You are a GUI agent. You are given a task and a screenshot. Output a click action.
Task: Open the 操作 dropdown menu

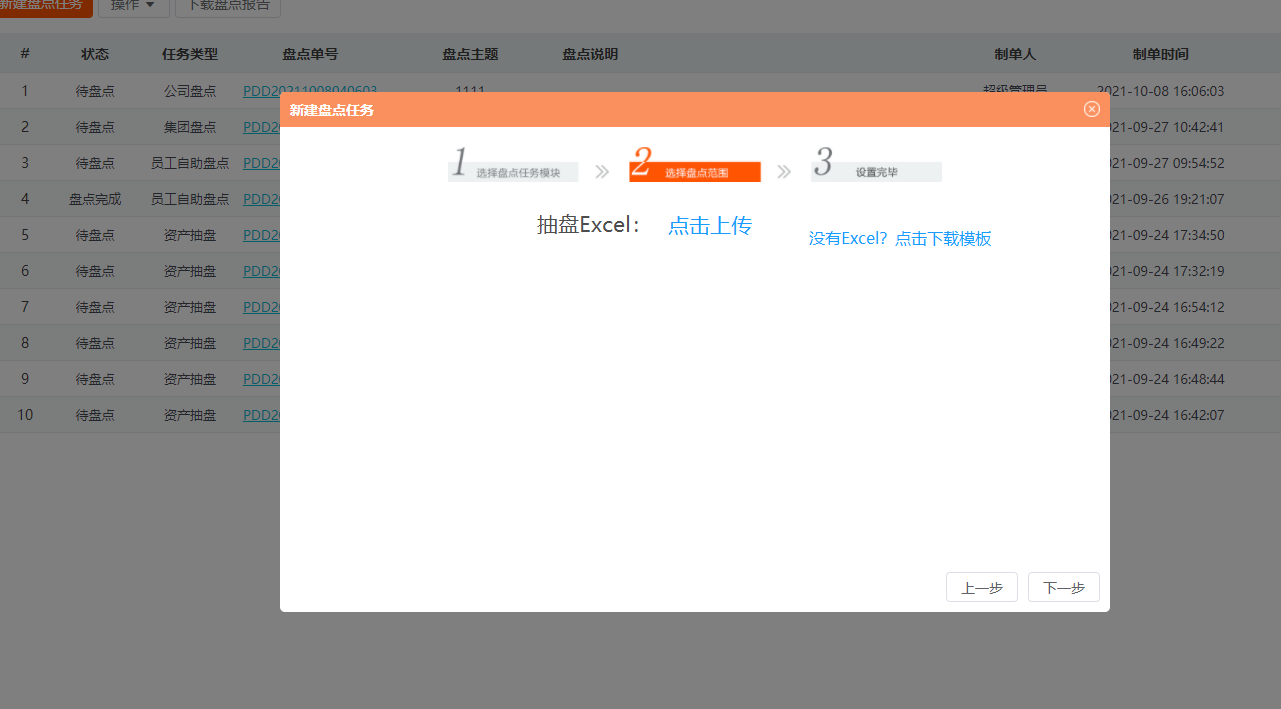point(133,6)
